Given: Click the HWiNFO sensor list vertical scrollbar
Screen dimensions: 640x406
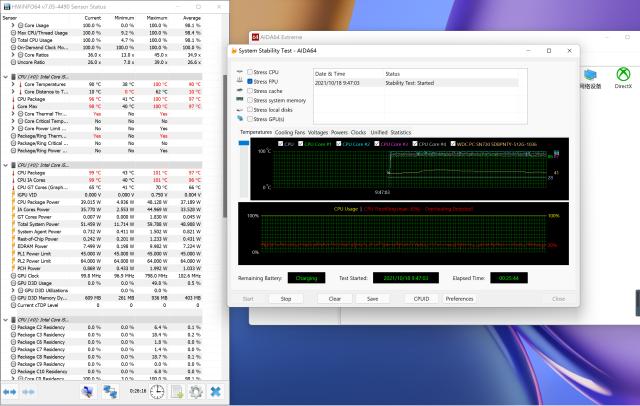Looking at the screenshot, I should pyautogui.click(x=225, y=146).
